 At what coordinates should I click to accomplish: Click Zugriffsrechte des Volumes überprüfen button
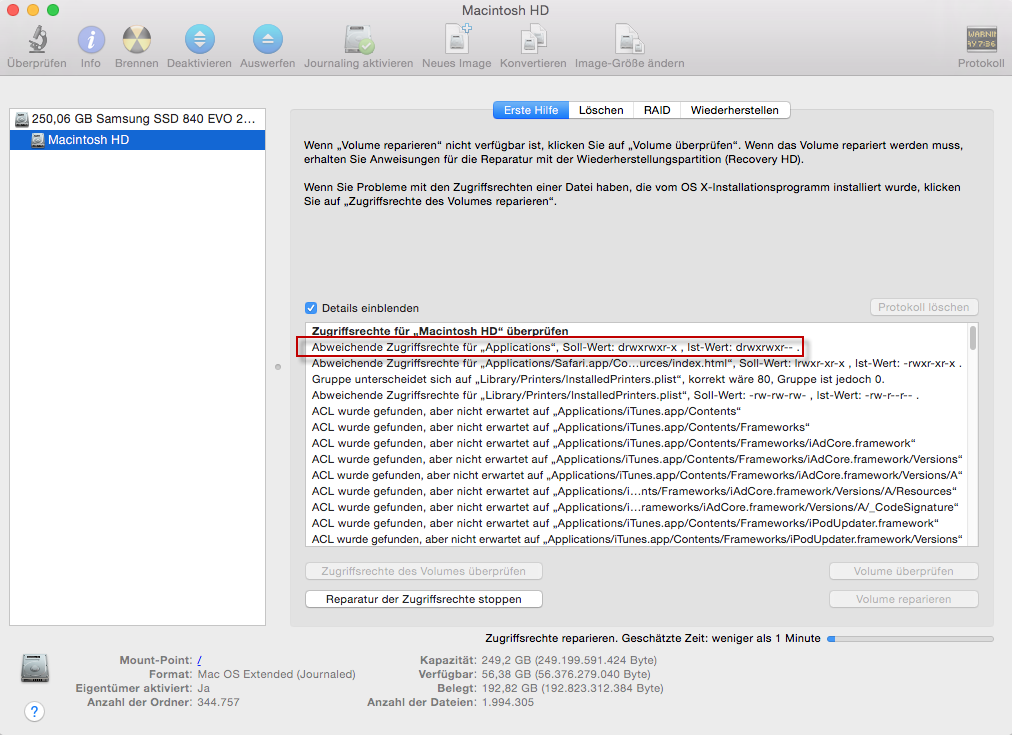tap(423, 571)
